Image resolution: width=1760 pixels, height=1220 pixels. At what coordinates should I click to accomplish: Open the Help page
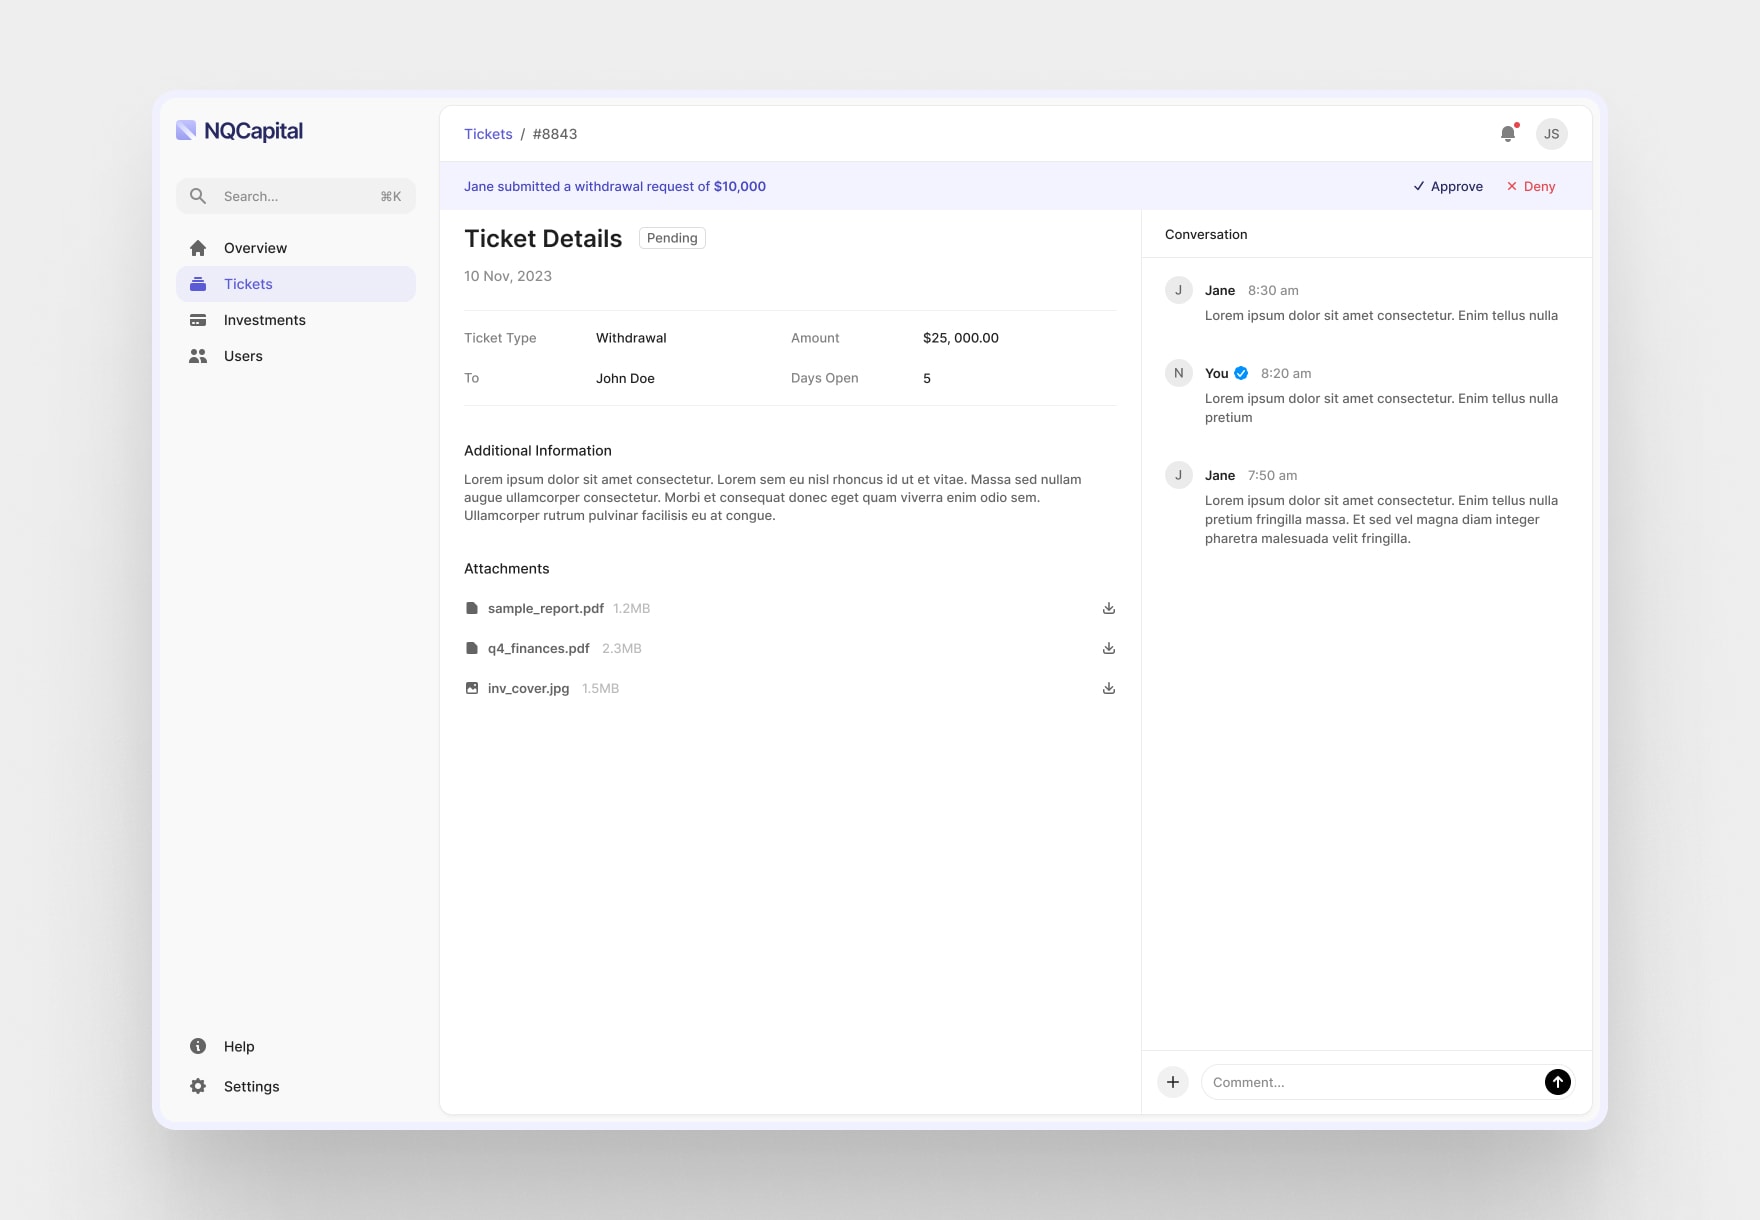239,1046
